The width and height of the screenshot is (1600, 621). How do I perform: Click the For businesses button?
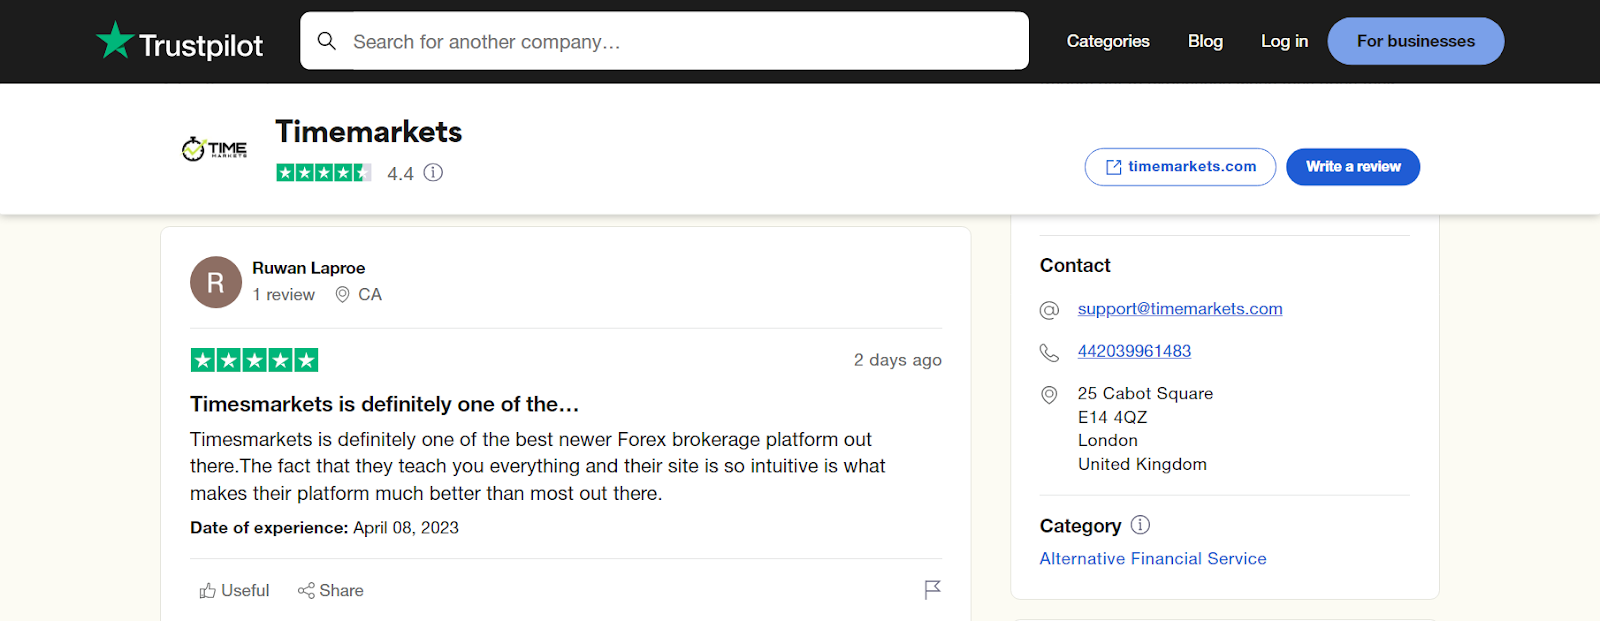[x=1415, y=41]
